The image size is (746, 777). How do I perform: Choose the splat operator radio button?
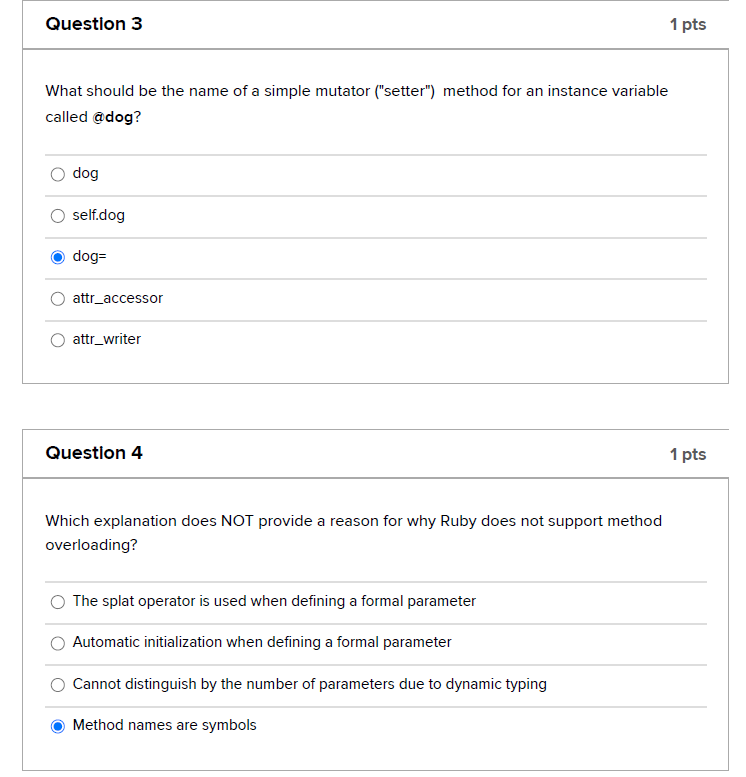click(58, 602)
